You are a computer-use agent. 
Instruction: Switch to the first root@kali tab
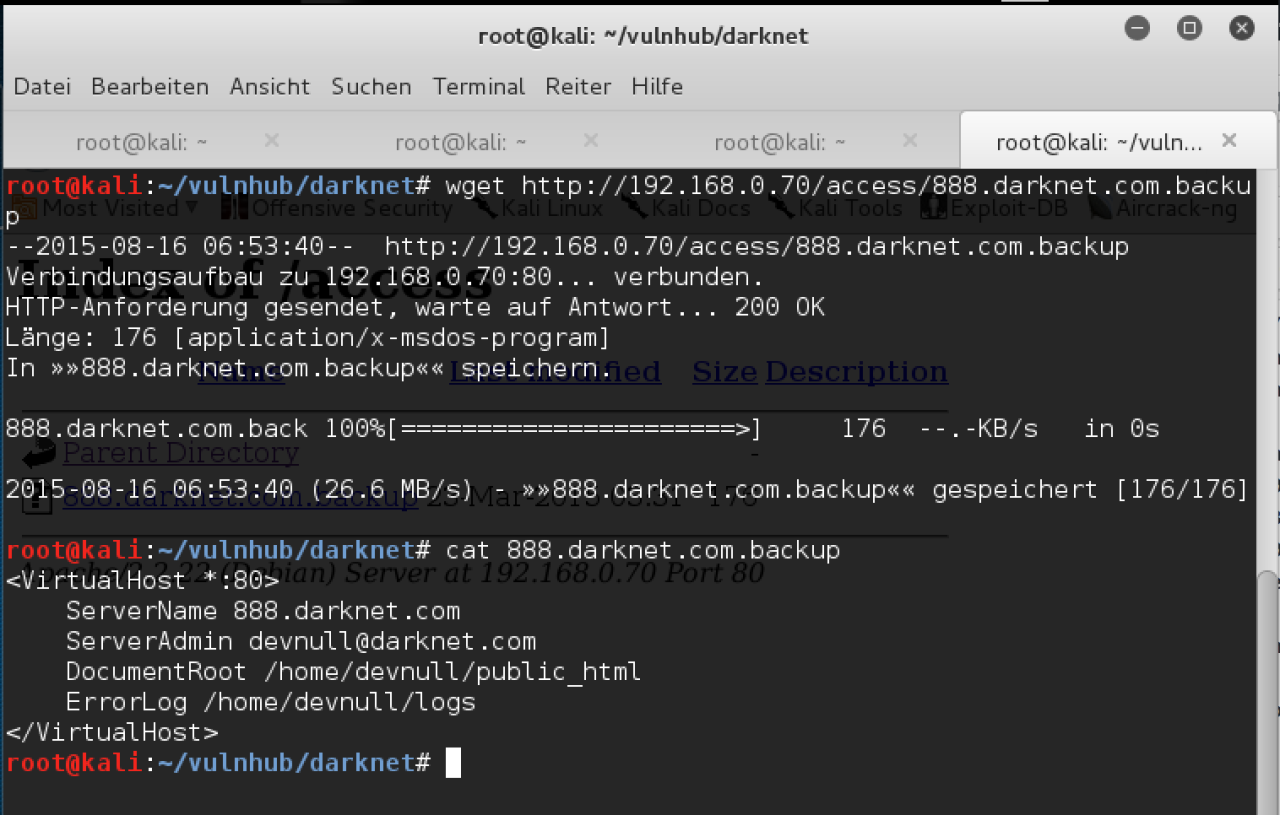[142, 142]
